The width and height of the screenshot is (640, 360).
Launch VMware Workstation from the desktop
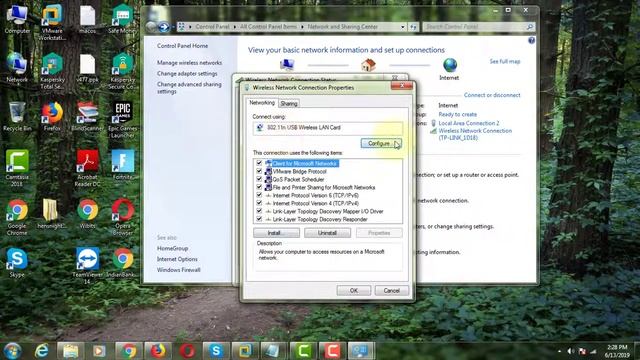52,22
